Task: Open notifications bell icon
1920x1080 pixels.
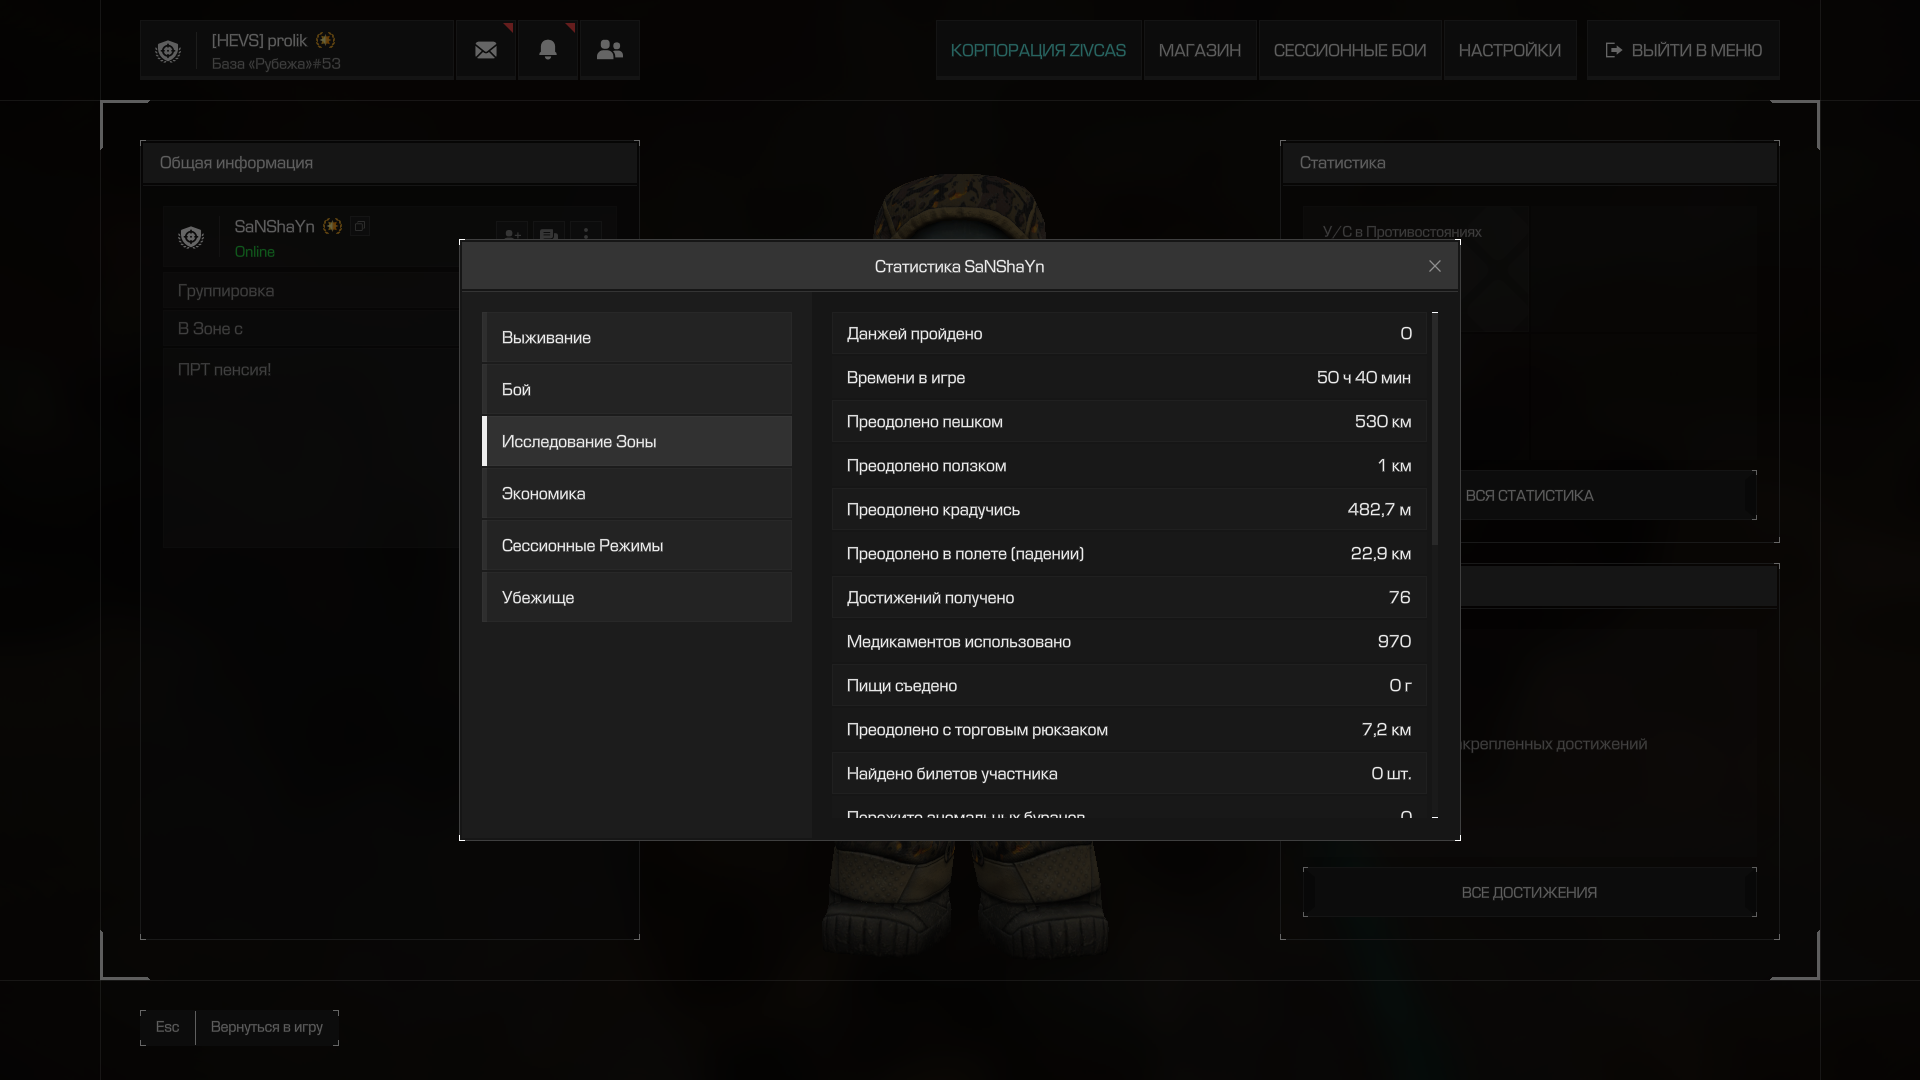Action: point(548,50)
